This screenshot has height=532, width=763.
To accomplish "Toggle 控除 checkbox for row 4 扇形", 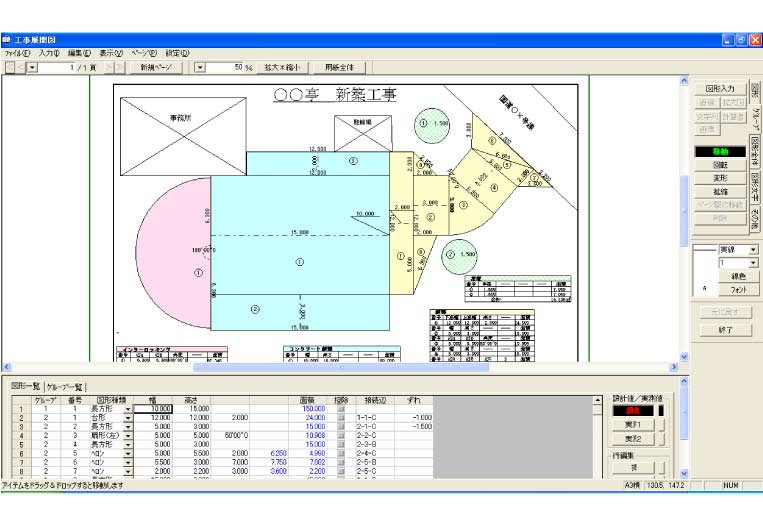I will tap(341, 435).
